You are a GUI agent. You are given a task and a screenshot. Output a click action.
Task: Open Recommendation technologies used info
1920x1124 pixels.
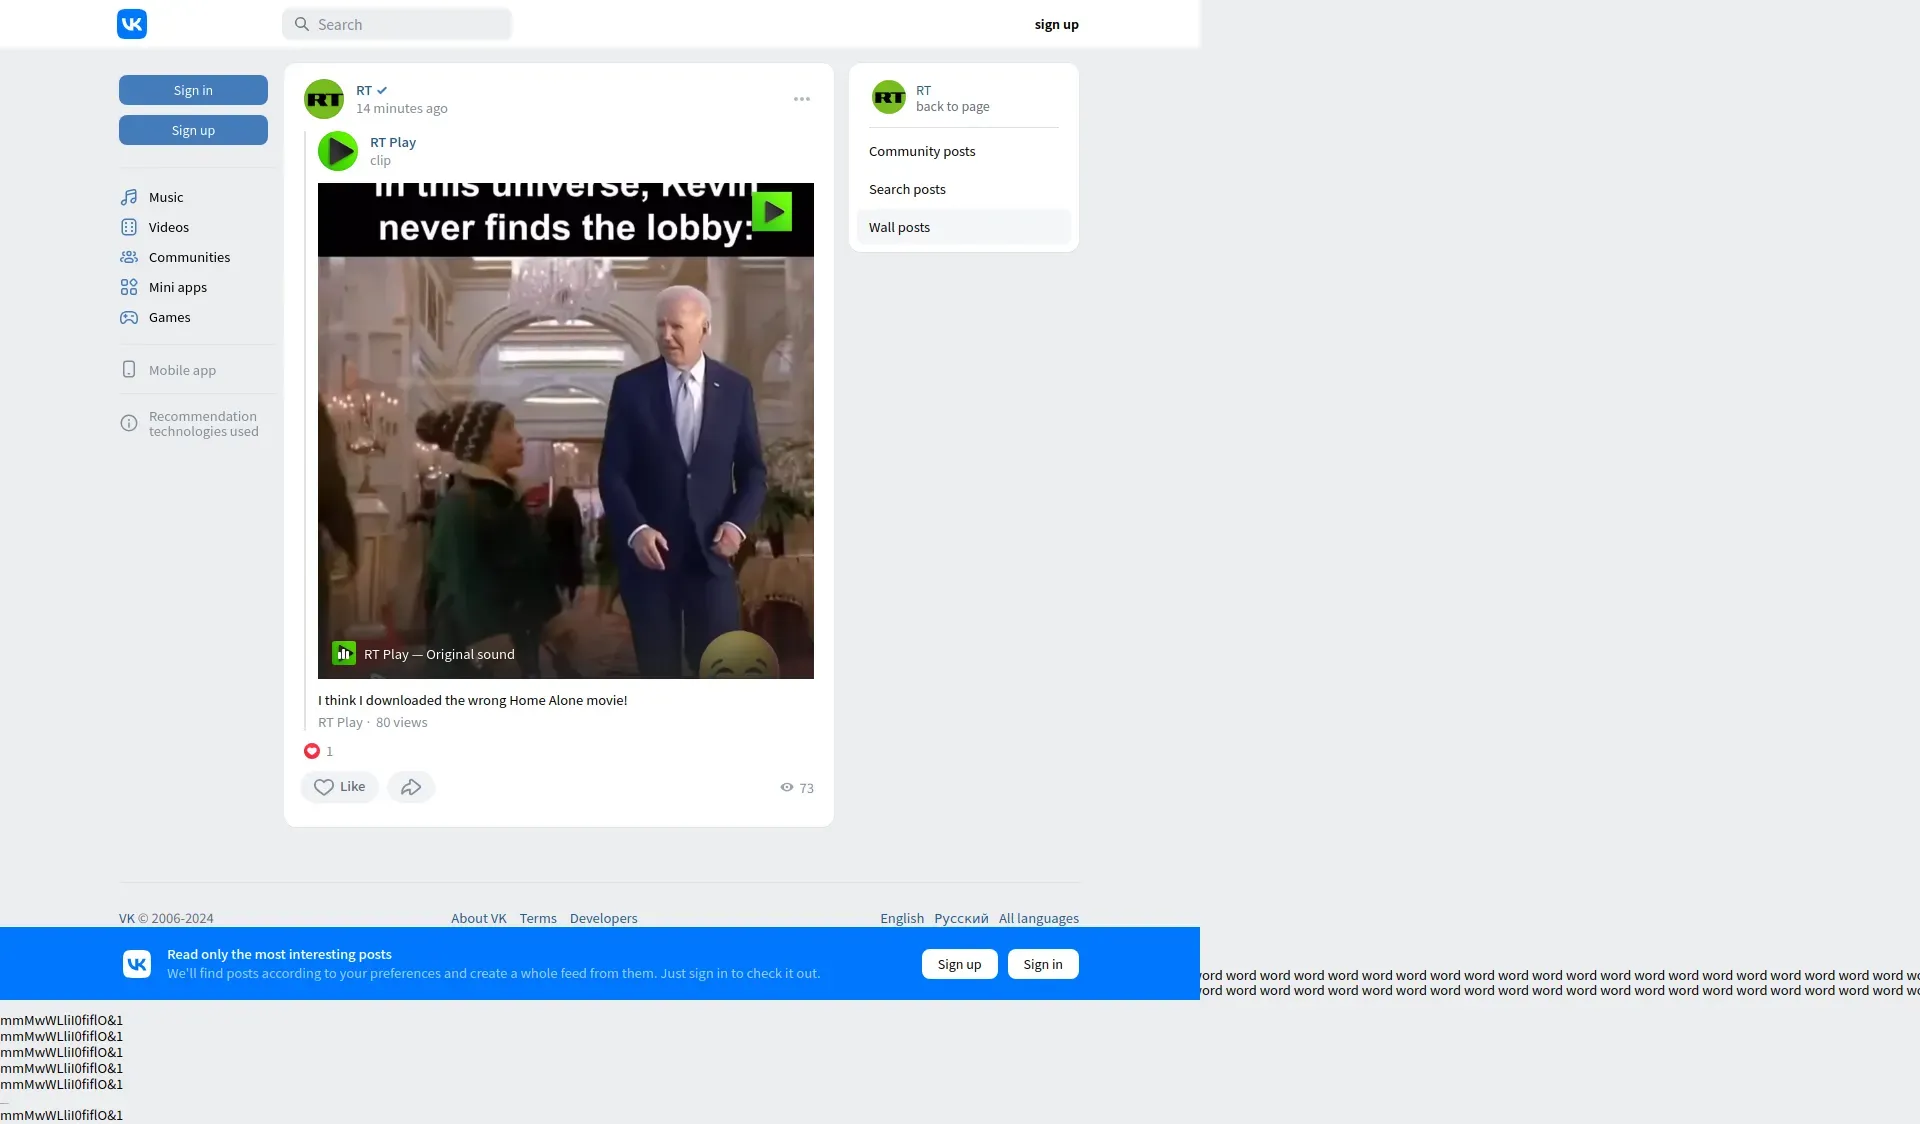(x=202, y=424)
